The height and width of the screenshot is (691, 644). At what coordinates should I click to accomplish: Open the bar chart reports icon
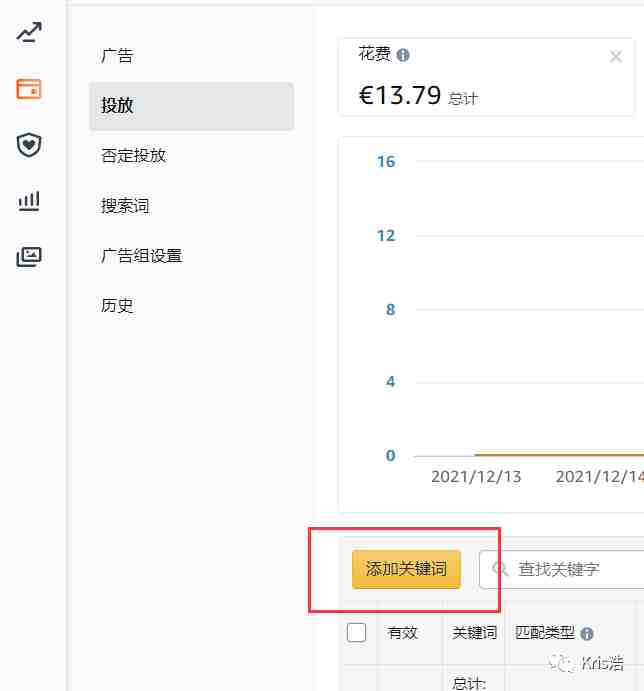[29, 201]
